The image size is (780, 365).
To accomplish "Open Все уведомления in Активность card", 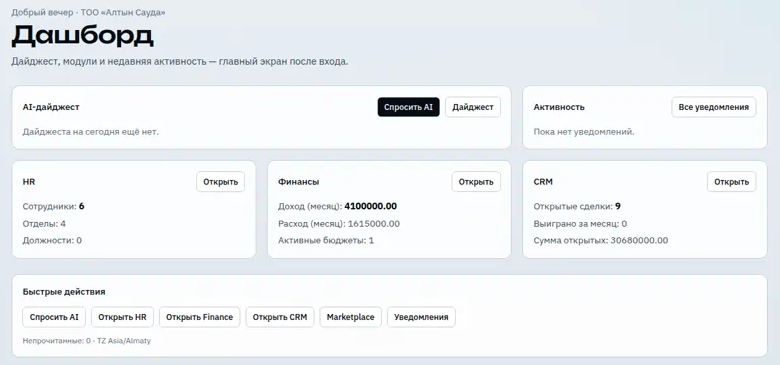I will (713, 107).
